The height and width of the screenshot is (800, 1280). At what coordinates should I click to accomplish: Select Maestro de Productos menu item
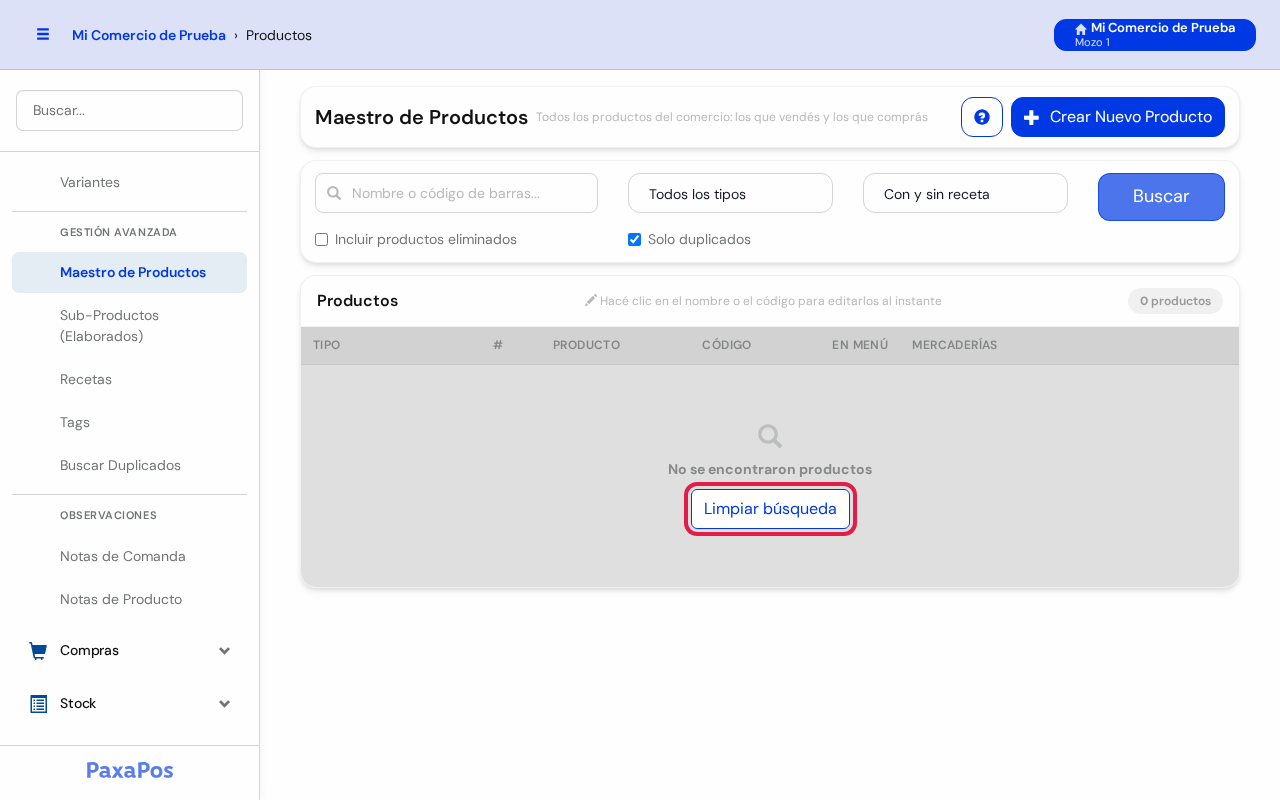[x=129, y=272]
